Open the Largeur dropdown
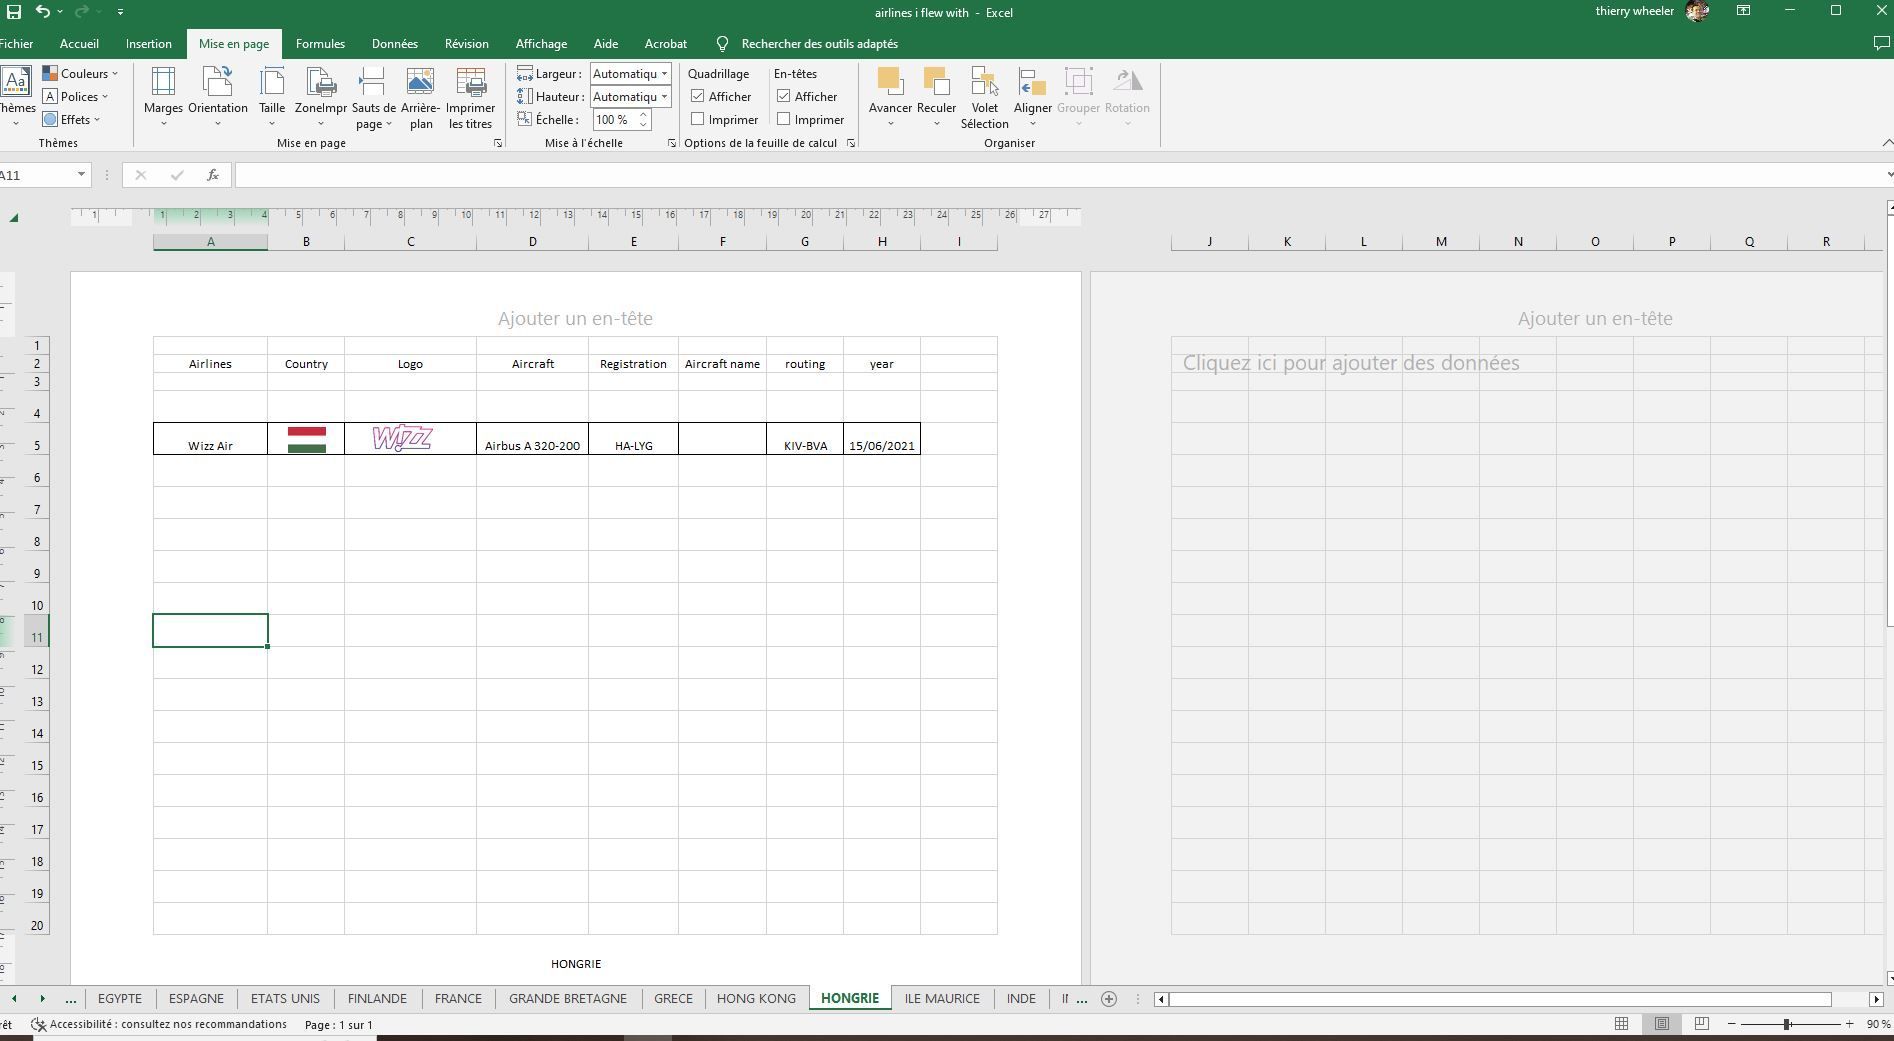The image size is (1894, 1041). (x=664, y=73)
